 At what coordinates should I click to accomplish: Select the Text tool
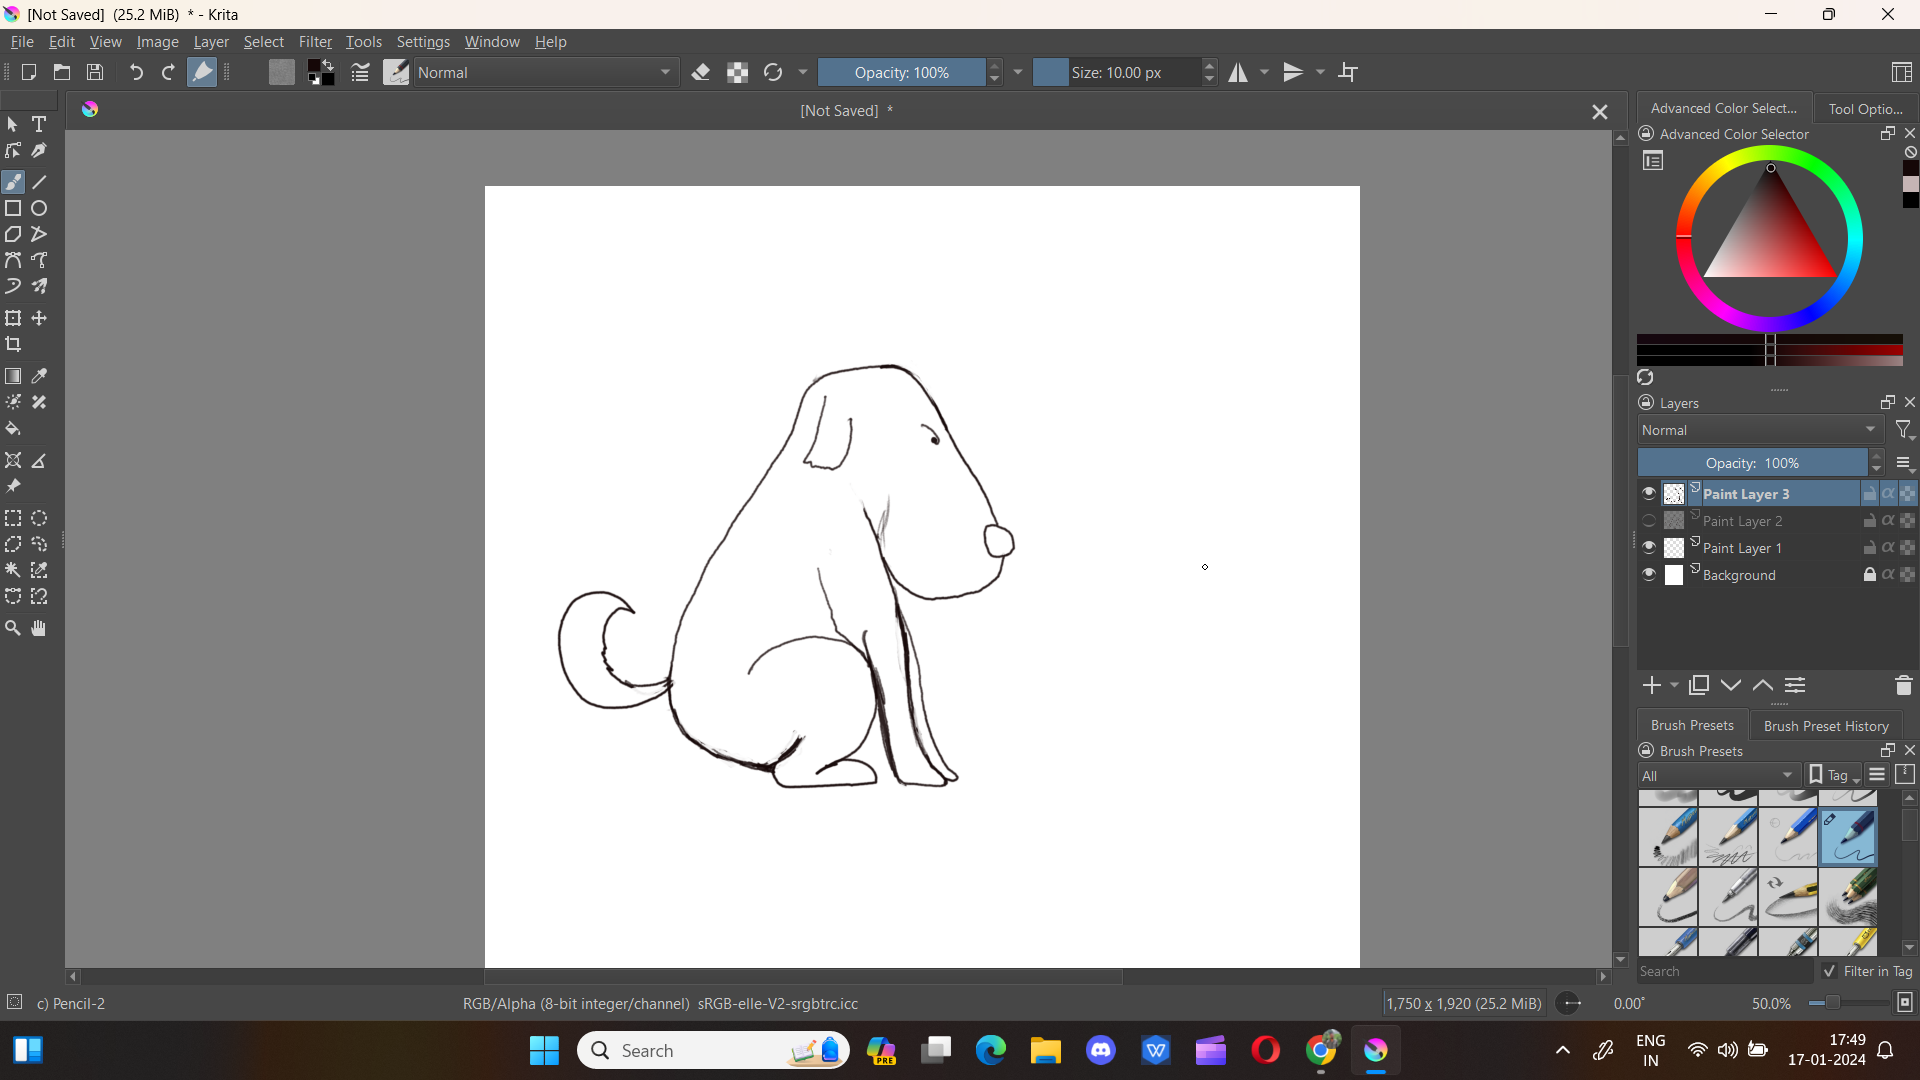[x=39, y=124]
